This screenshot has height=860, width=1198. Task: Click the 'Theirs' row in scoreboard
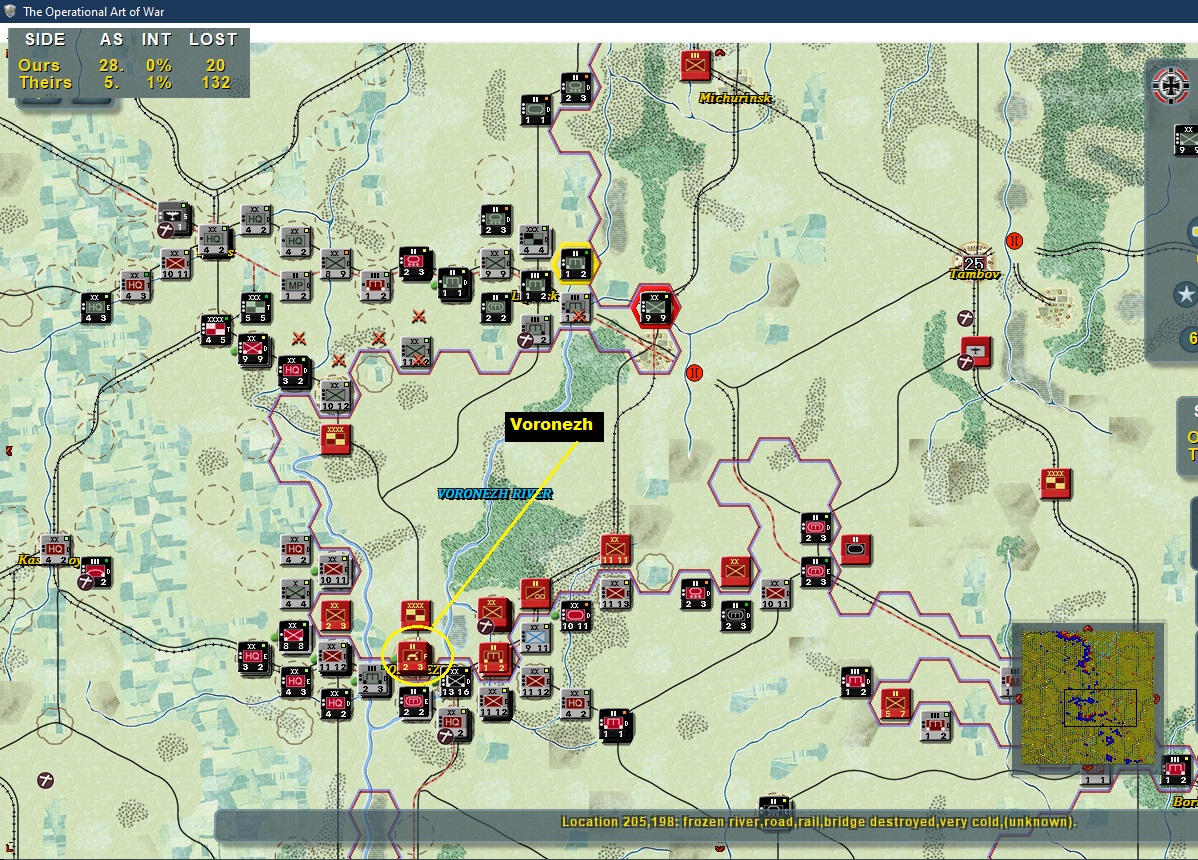[123, 82]
